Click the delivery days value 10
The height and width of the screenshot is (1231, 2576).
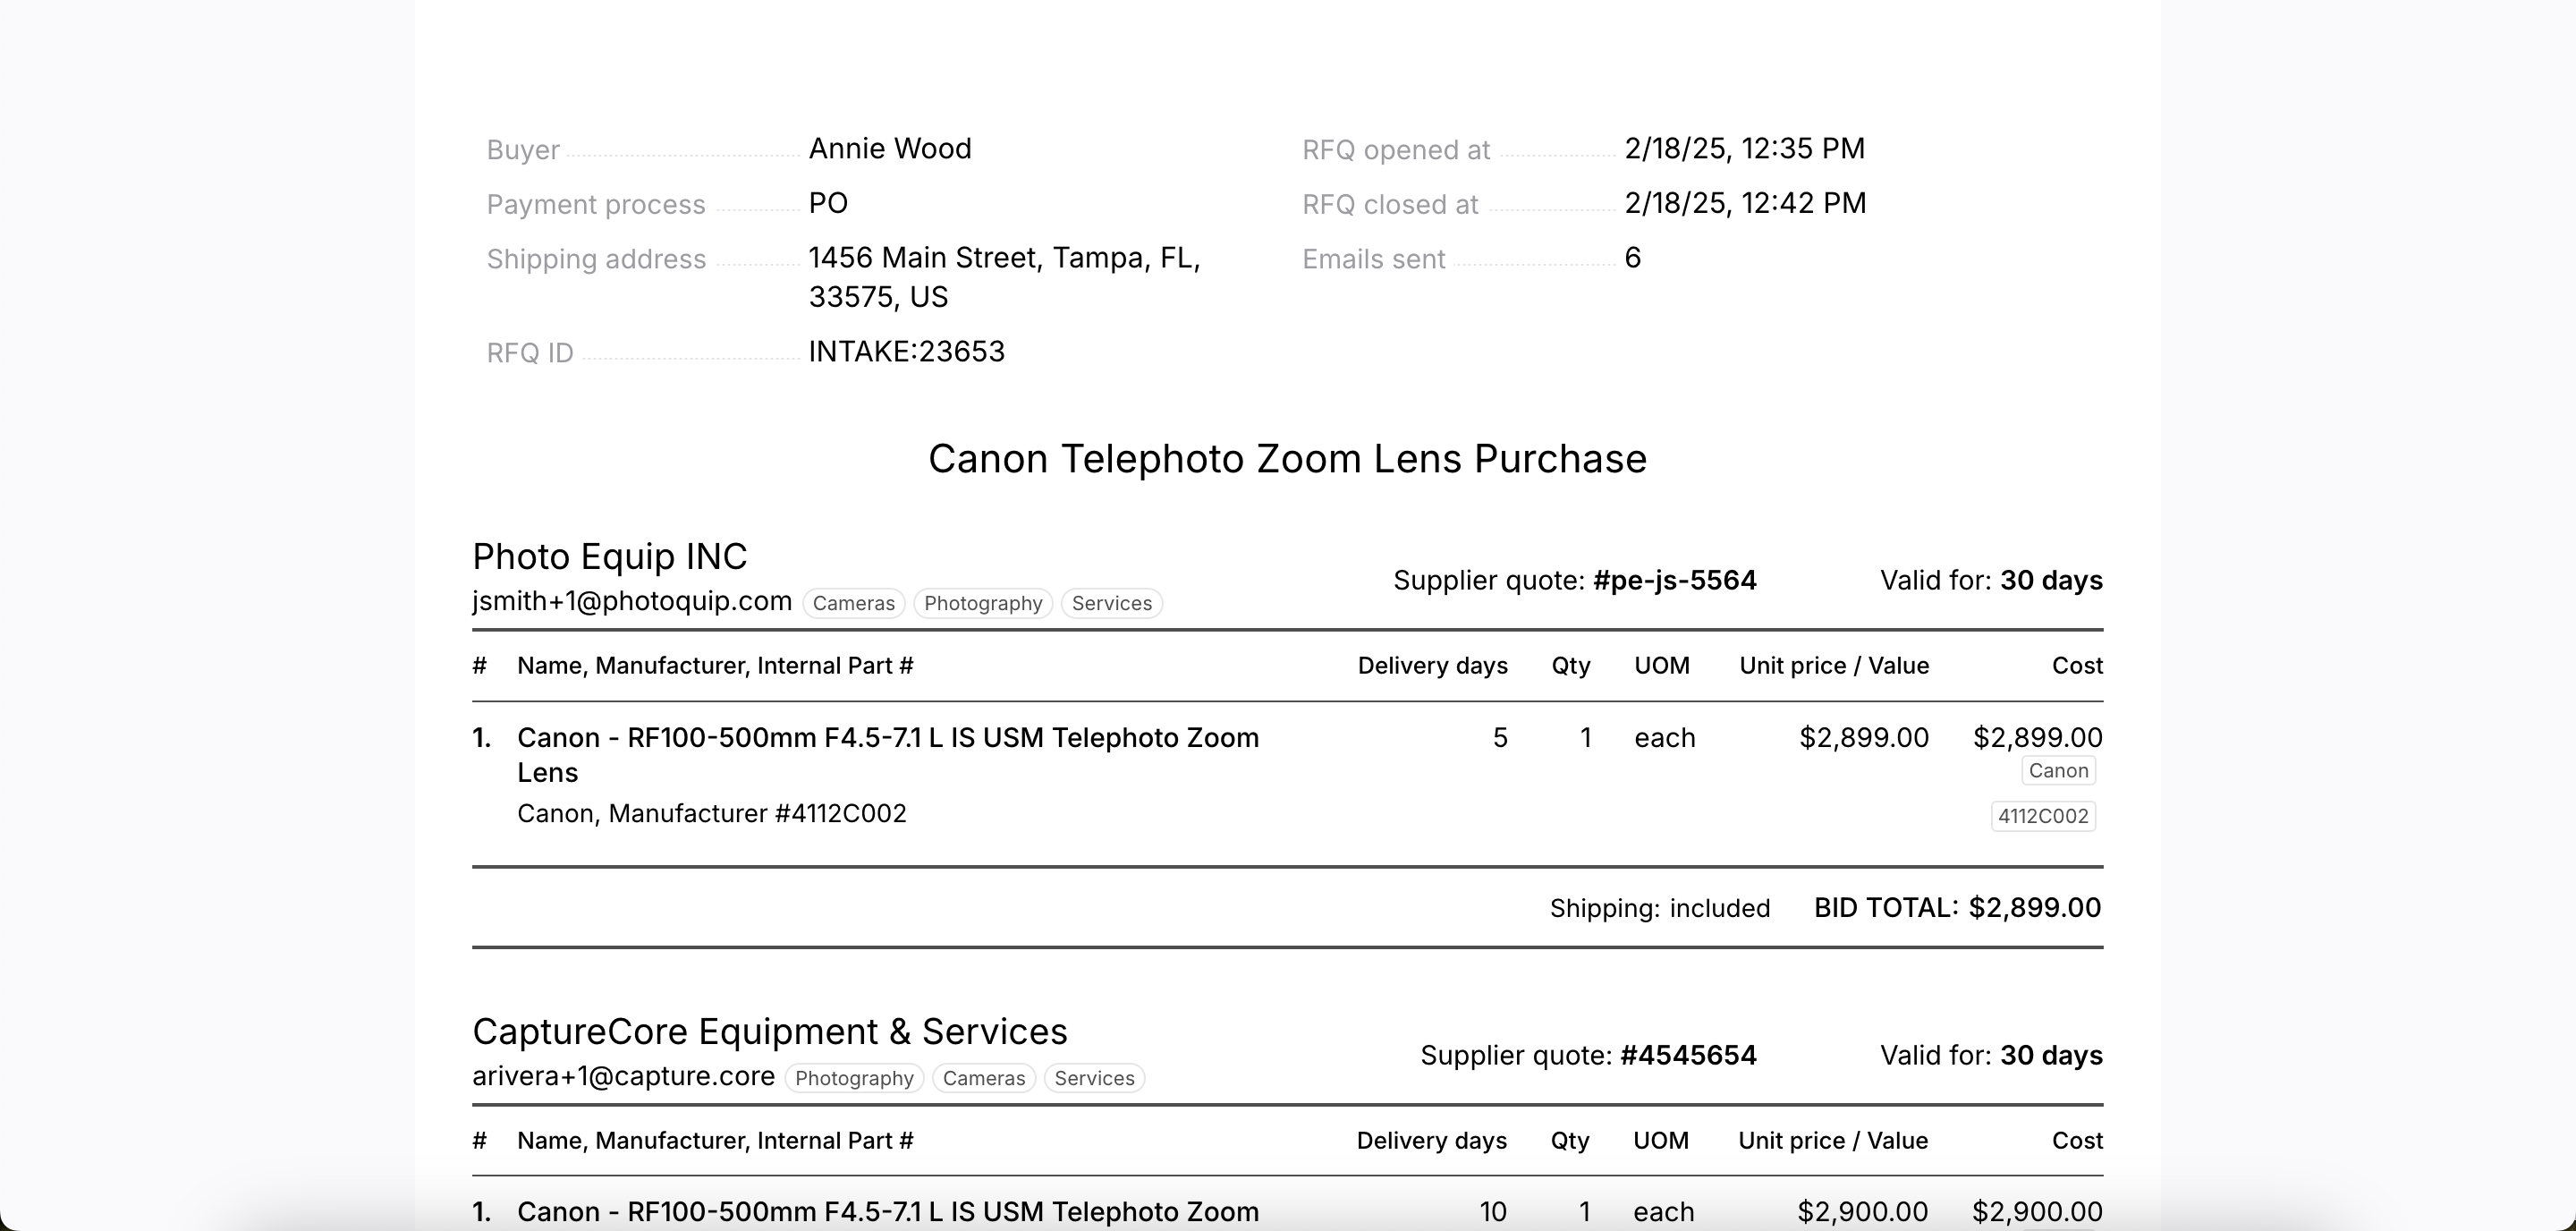coord(1493,1213)
